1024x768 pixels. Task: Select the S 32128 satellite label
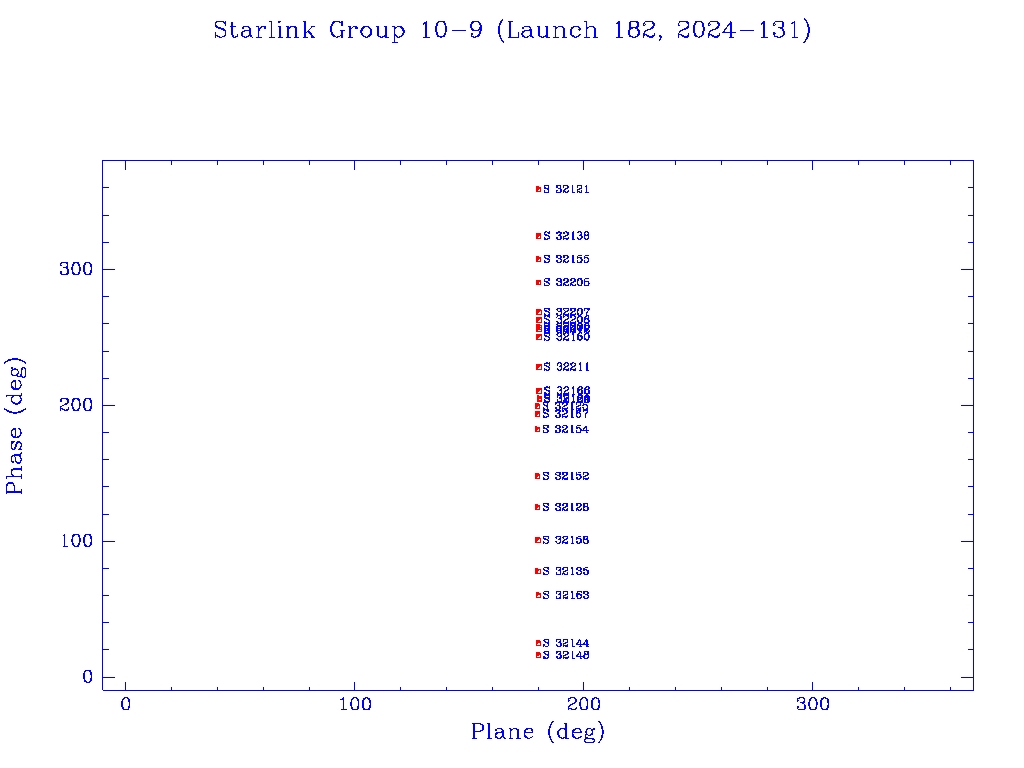566,507
